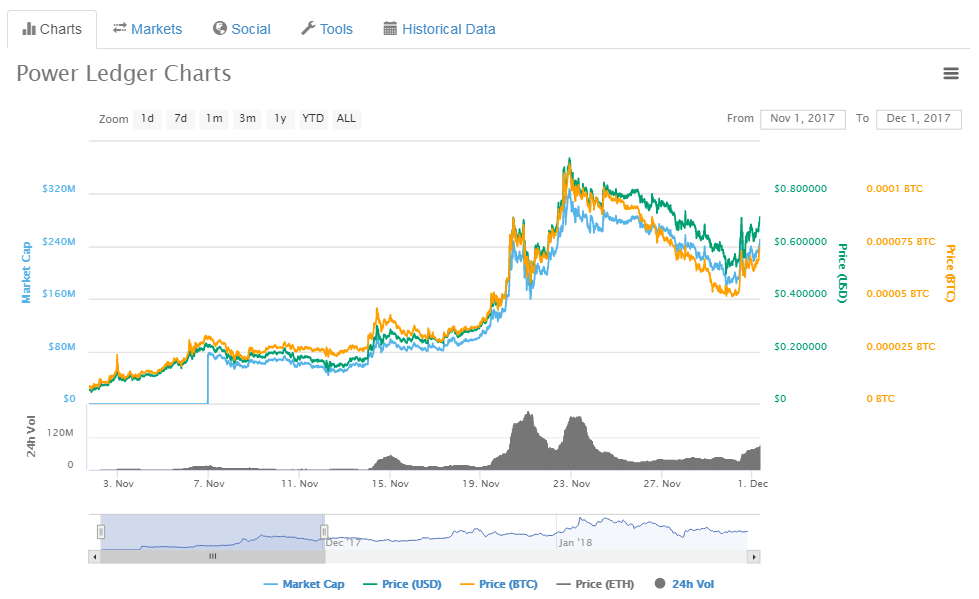The image size is (979, 599).
Task: Set zoom to 7d
Action: 180,119
